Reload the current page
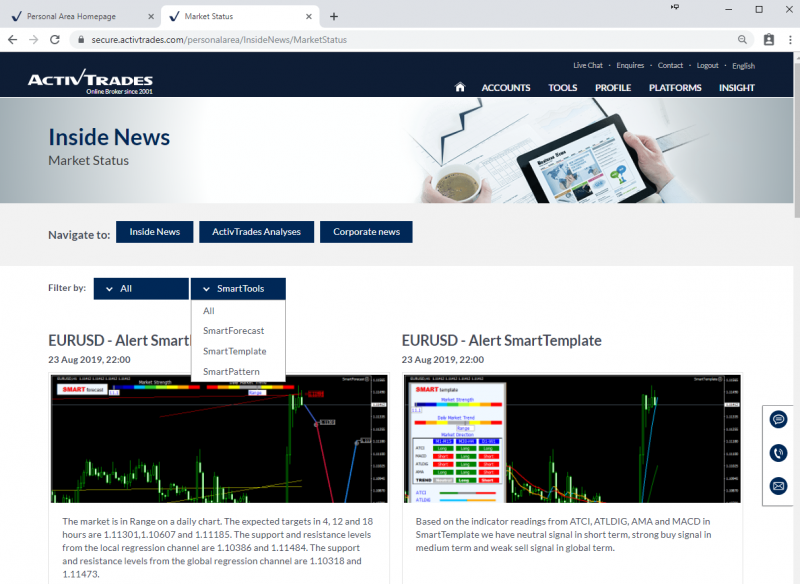 (55, 40)
